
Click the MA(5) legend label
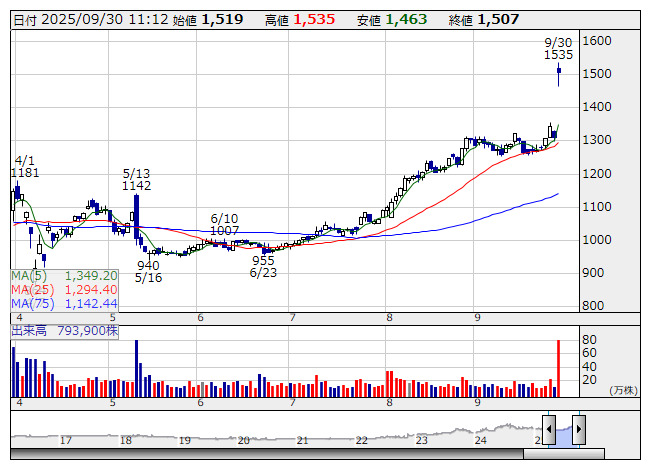[x=29, y=275]
